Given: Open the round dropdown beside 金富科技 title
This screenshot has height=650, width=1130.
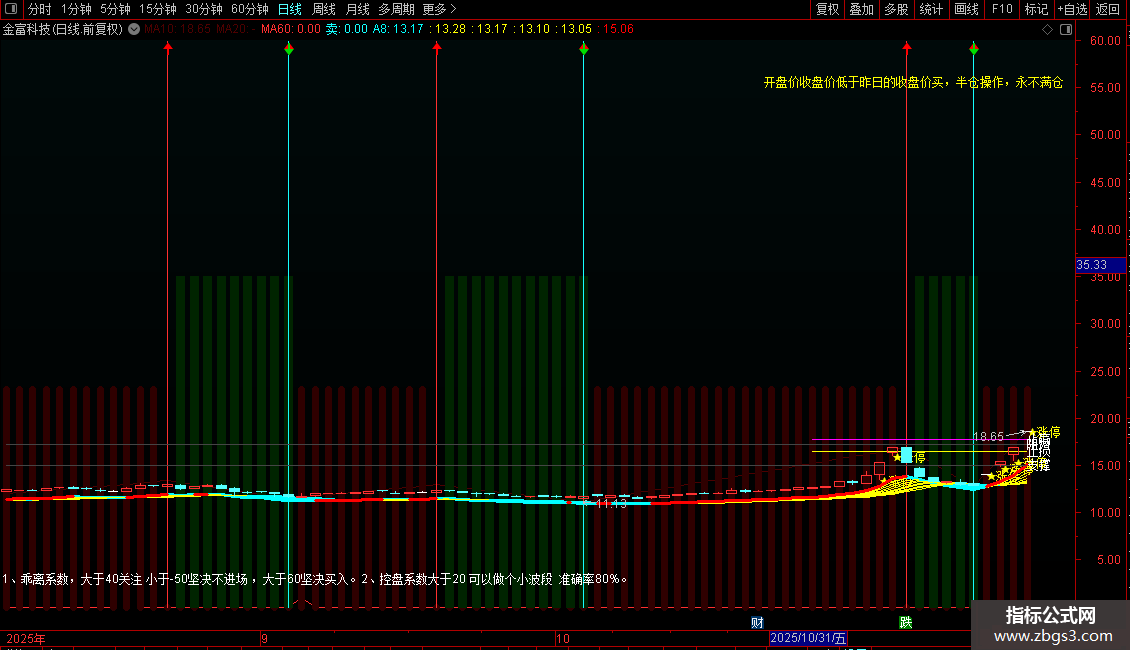Looking at the screenshot, I should click(x=134, y=29).
